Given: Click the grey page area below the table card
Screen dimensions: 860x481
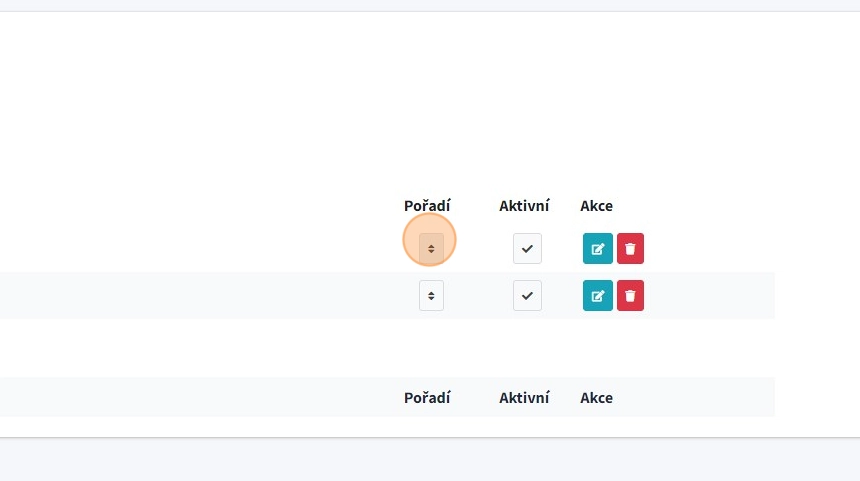Looking at the screenshot, I should click(x=430, y=460).
